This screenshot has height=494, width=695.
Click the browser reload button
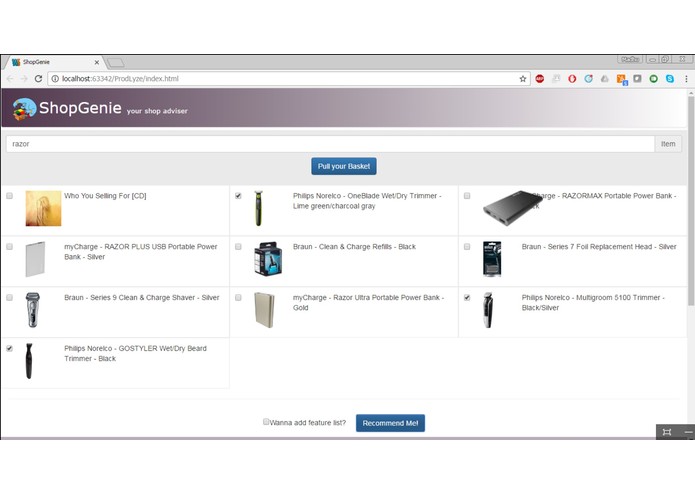click(39, 78)
